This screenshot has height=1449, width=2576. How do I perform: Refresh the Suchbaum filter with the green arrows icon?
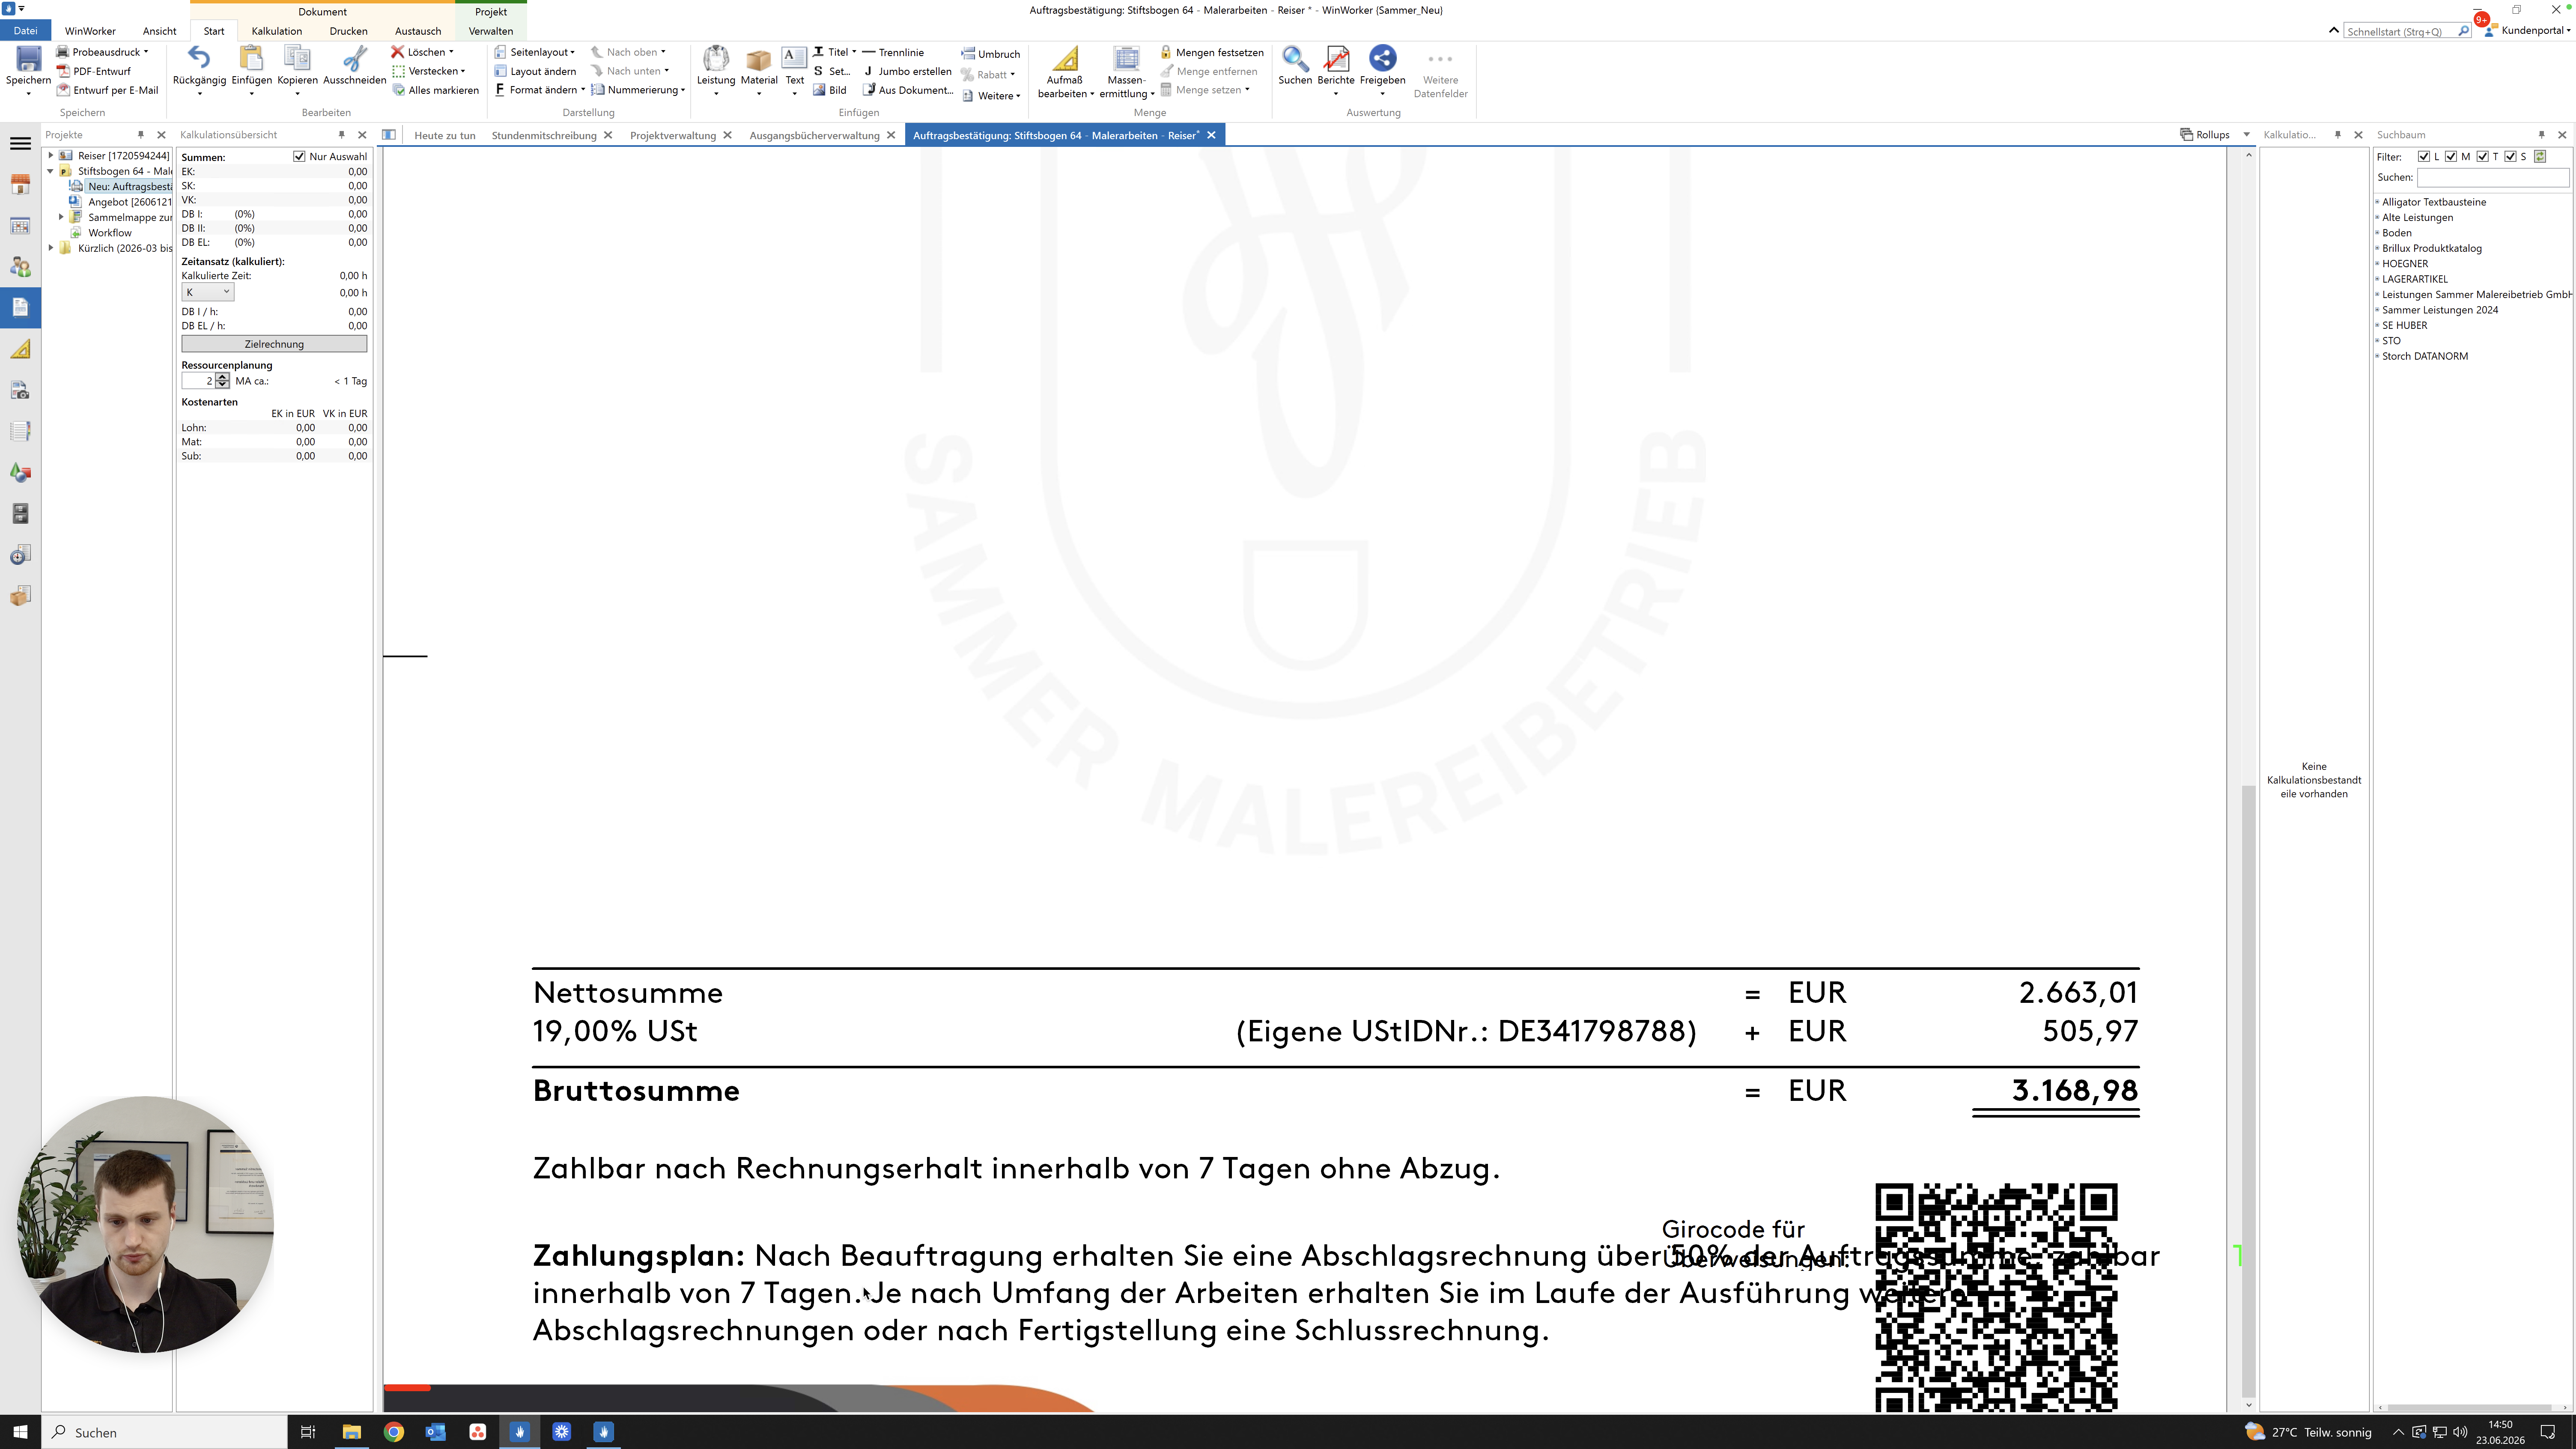(2540, 156)
